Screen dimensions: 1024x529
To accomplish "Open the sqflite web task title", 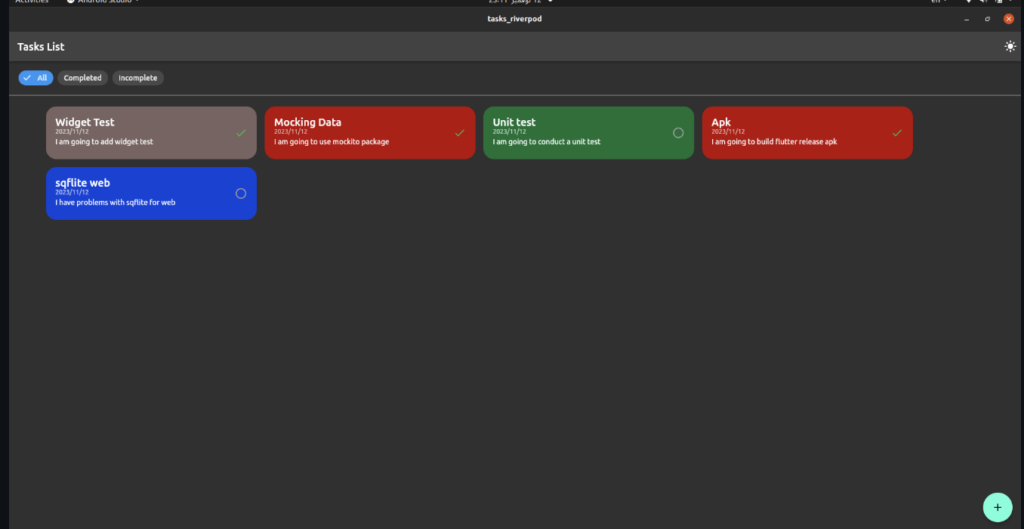I will [x=82, y=183].
